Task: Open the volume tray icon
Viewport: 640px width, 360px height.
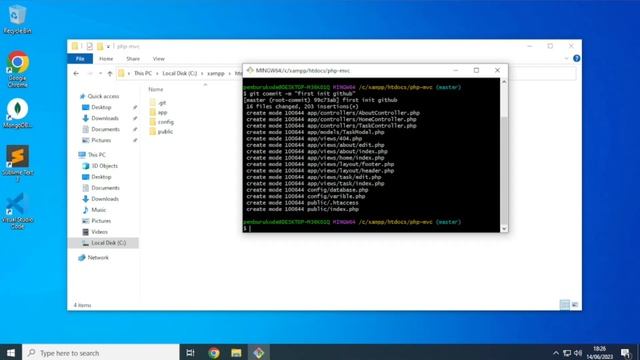Action: coord(578,353)
